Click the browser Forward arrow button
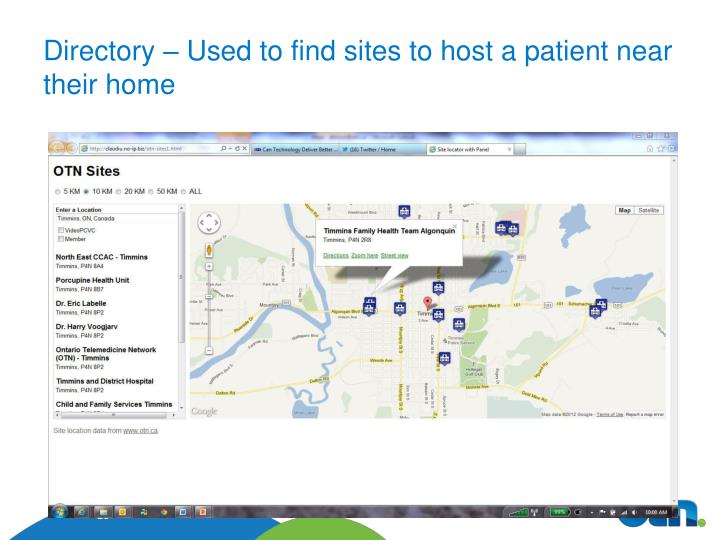The height and width of the screenshot is (540, 720). pyautogui.click(x=70, y=148)
